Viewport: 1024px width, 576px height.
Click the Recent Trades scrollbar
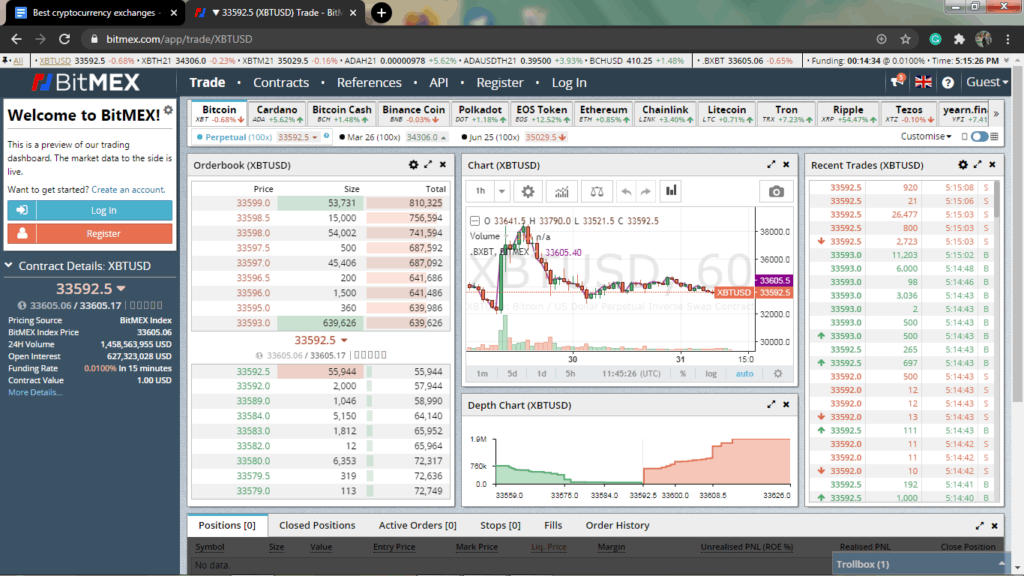pos(997,199)
